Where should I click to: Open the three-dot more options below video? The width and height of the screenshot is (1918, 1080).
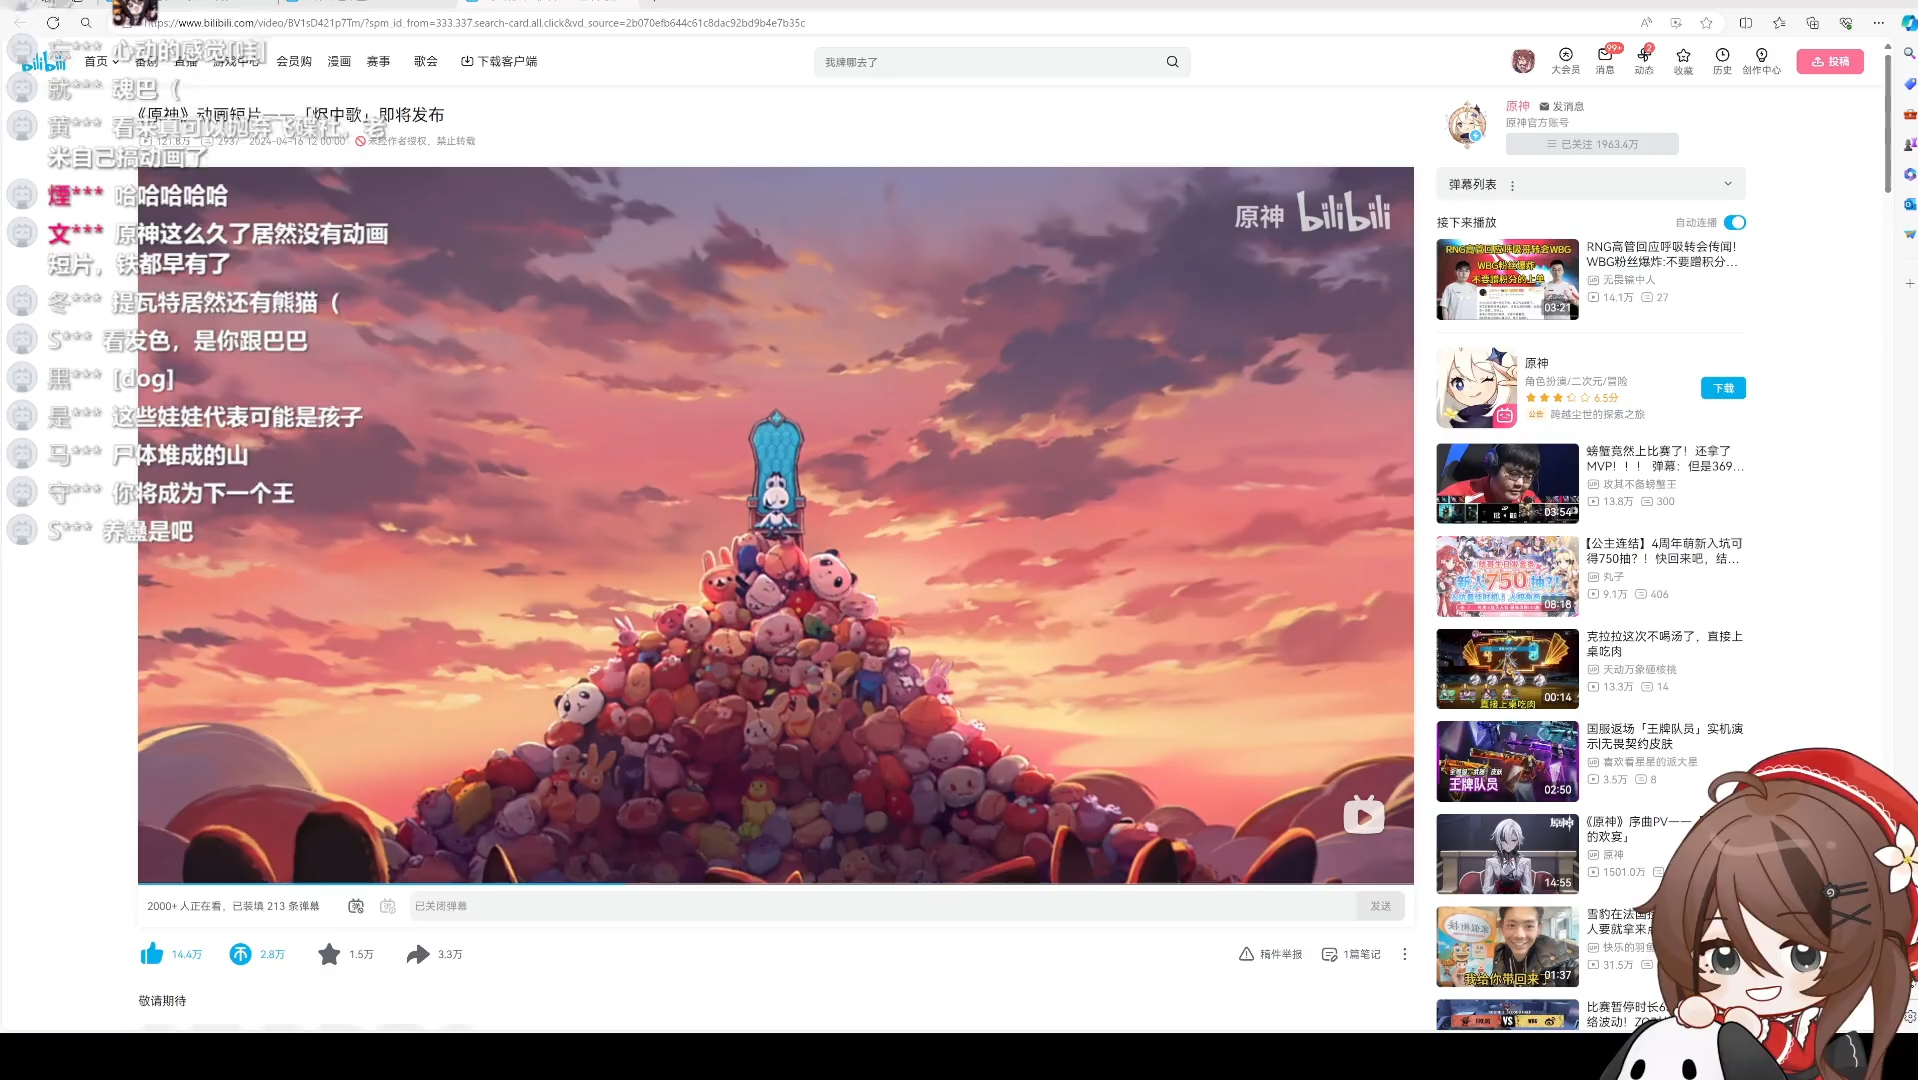tap(1404, 954)
